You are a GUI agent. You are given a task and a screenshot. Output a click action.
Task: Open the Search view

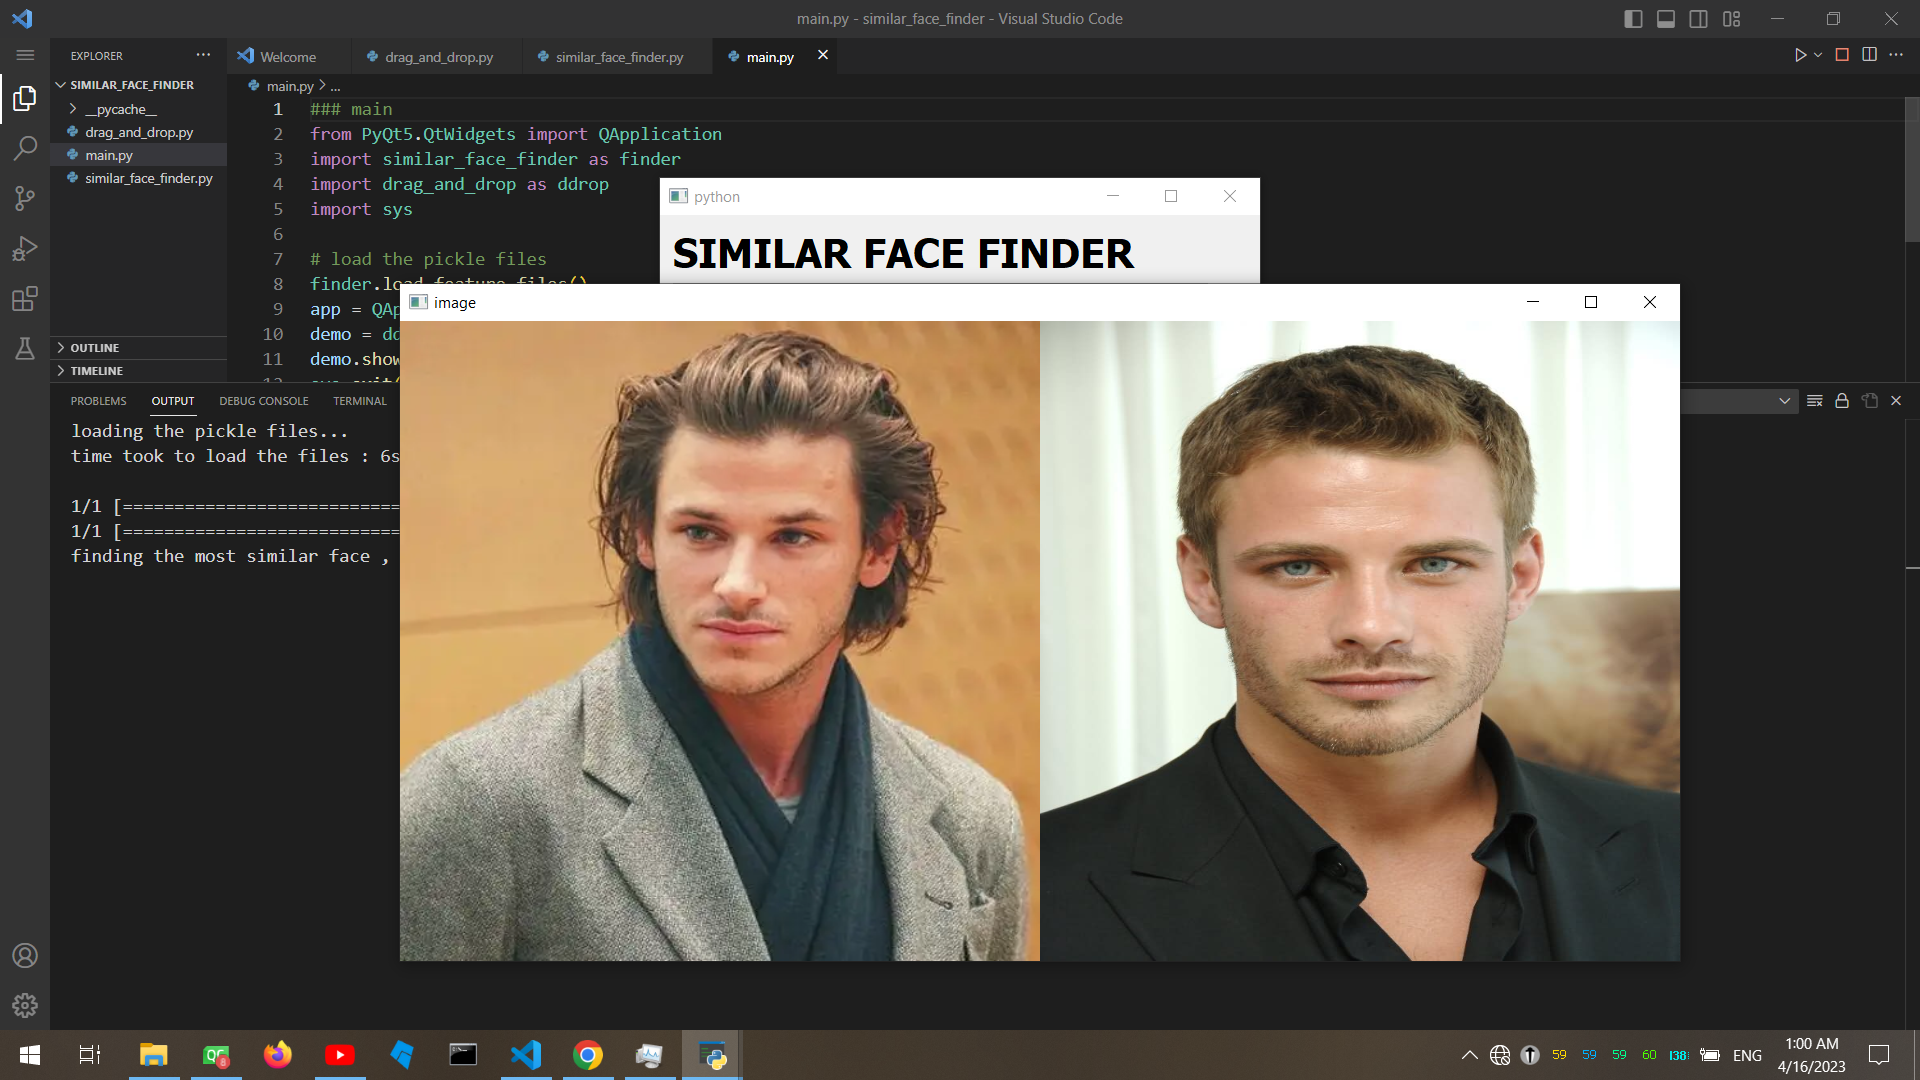coord(25,148)
